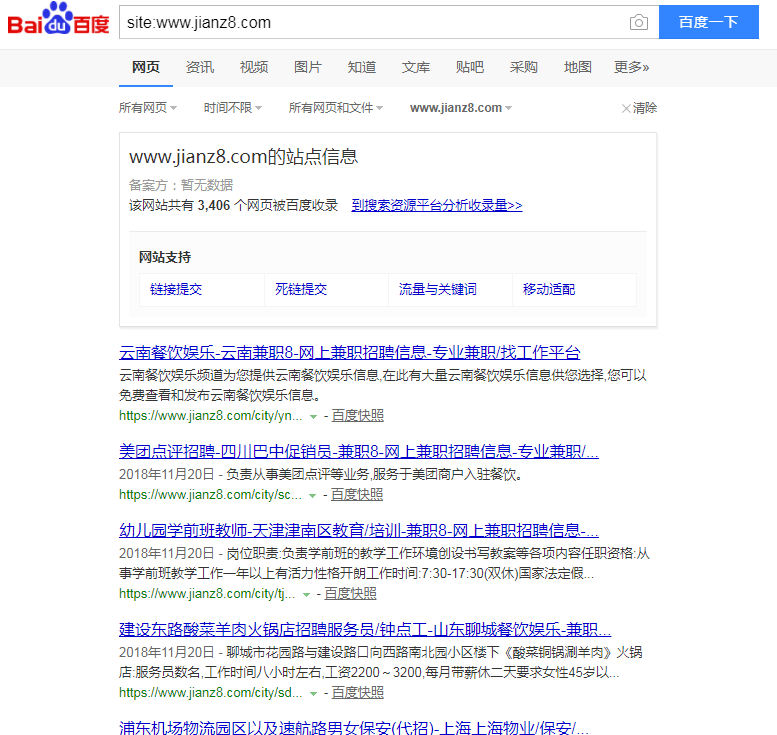Switch to the 资讯 tab
Viewport: 777px width, 735px height.
click(200, 67)
